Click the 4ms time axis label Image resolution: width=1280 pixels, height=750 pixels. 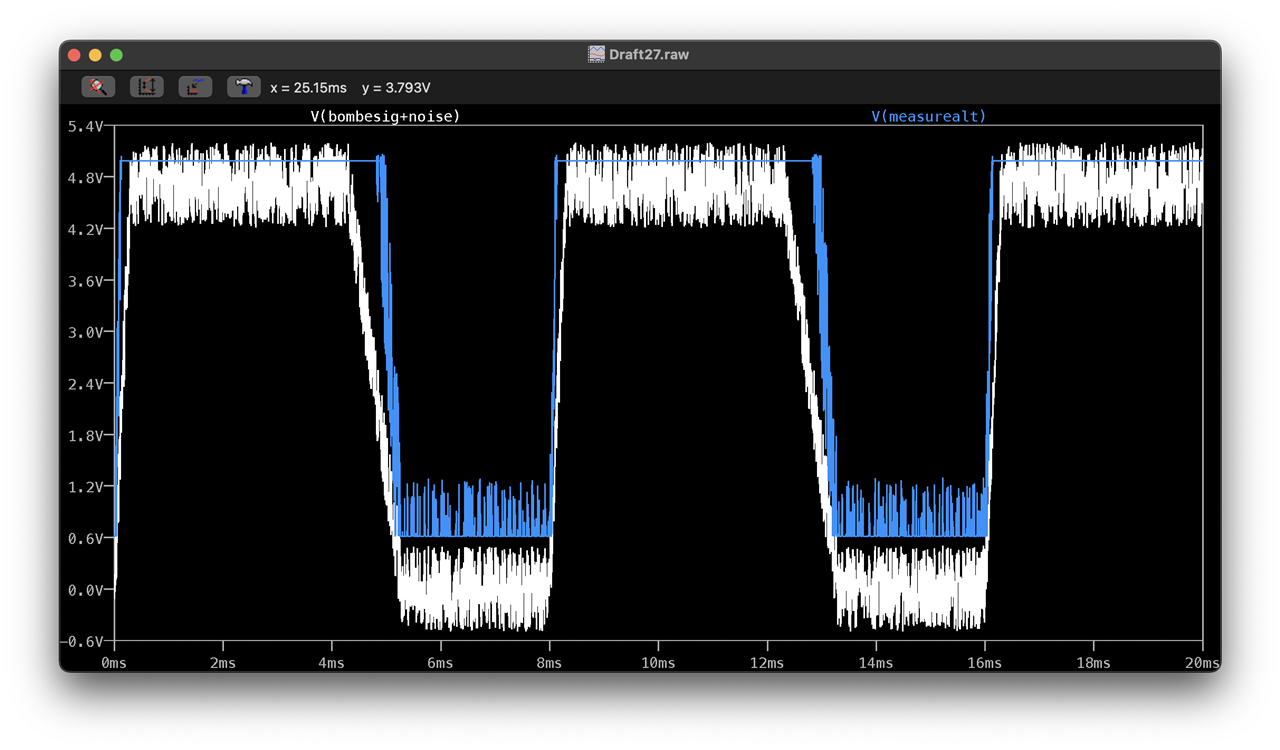[x=332, y=663]
